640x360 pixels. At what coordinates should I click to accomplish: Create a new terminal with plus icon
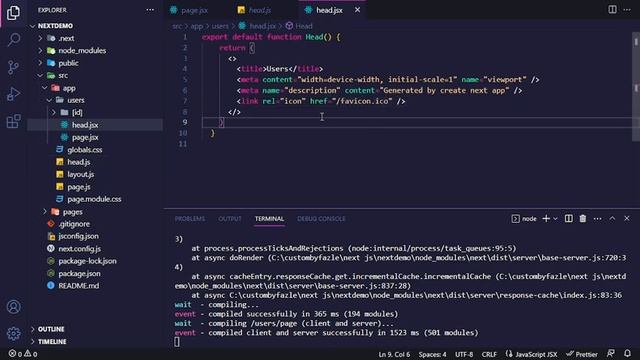pyautogui.click(x=546, y=219)
